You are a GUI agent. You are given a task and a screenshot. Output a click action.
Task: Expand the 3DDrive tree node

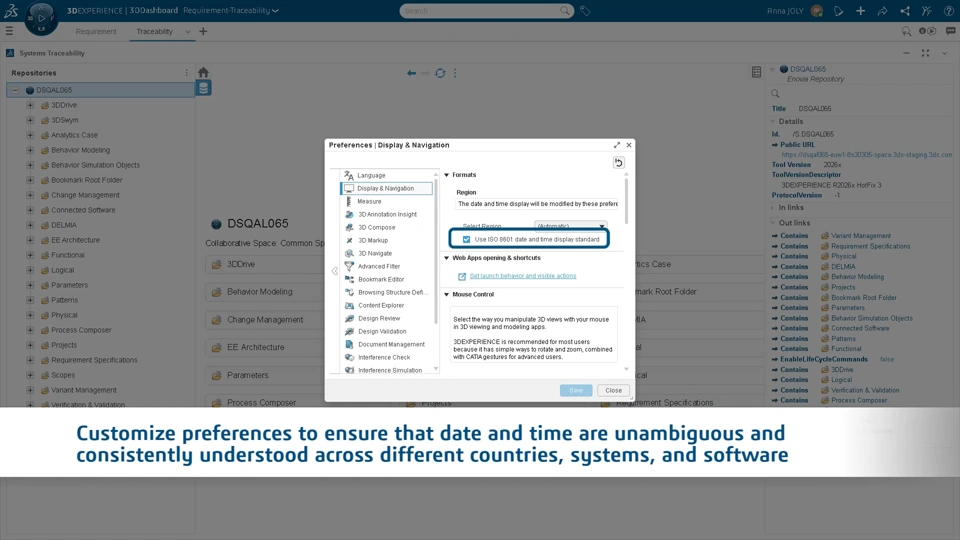tap(30, 105)
